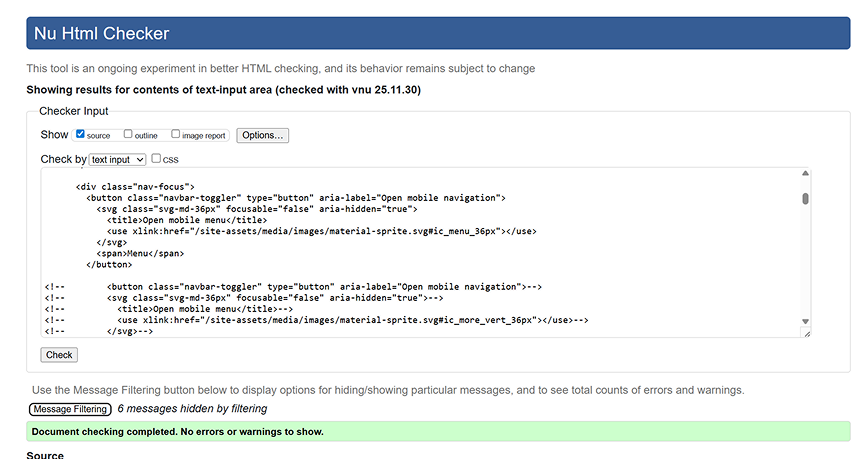The height and width of the screenshot is (459, 864).
Task: Open the Message Filtering button
Action: (70, 409)
